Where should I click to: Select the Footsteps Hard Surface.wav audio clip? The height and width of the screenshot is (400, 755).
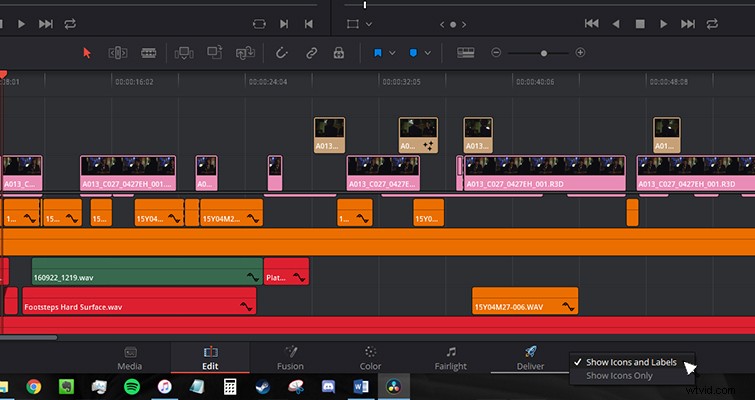139,301
